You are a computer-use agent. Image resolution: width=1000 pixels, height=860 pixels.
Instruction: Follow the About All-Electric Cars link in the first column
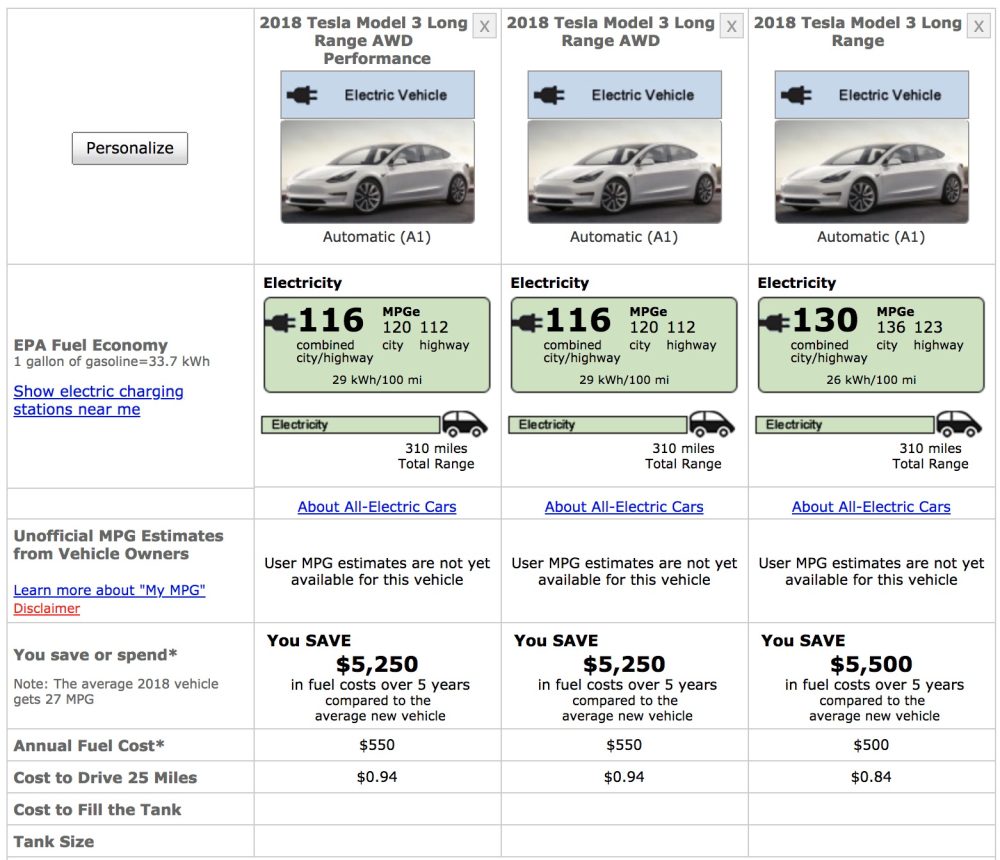tap(376, 507)
